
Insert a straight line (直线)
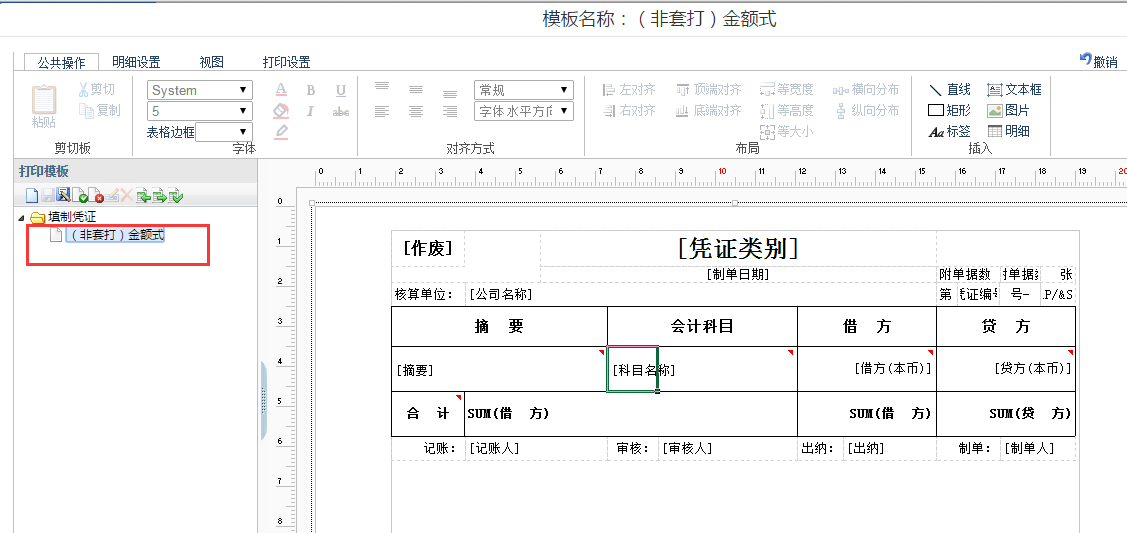(x=949, y=90)
